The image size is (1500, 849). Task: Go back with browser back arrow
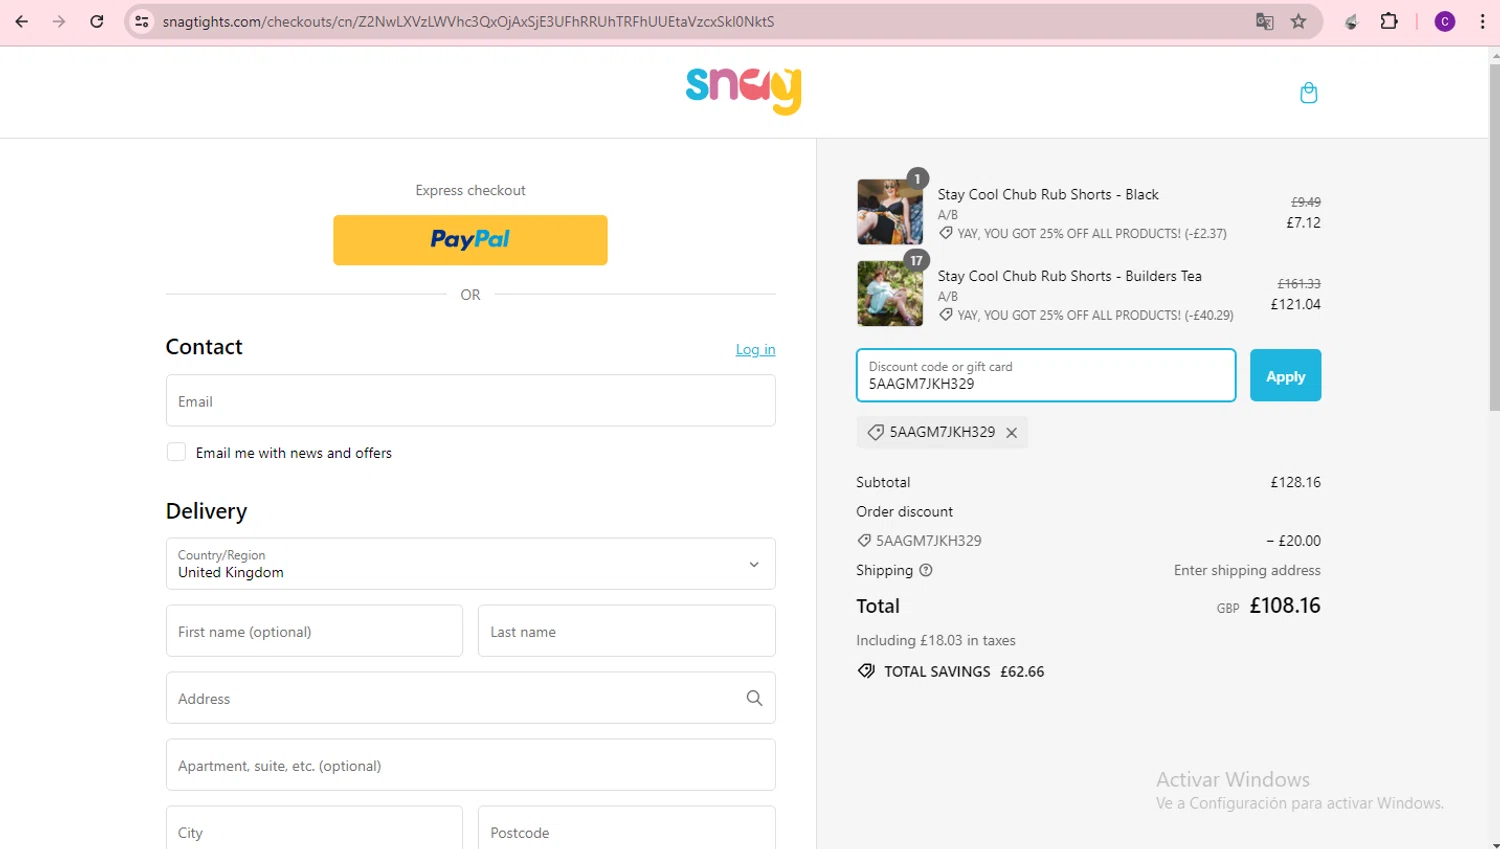(x=22, y=21)
